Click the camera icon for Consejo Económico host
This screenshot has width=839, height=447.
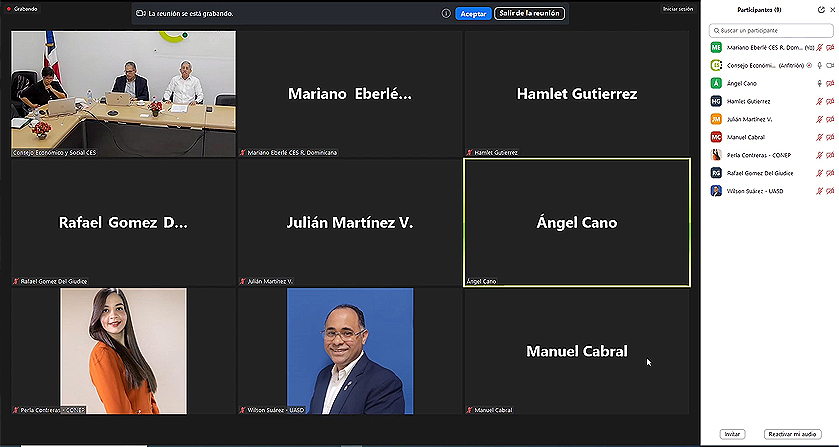pyautogui.click(x=830, y=65)
